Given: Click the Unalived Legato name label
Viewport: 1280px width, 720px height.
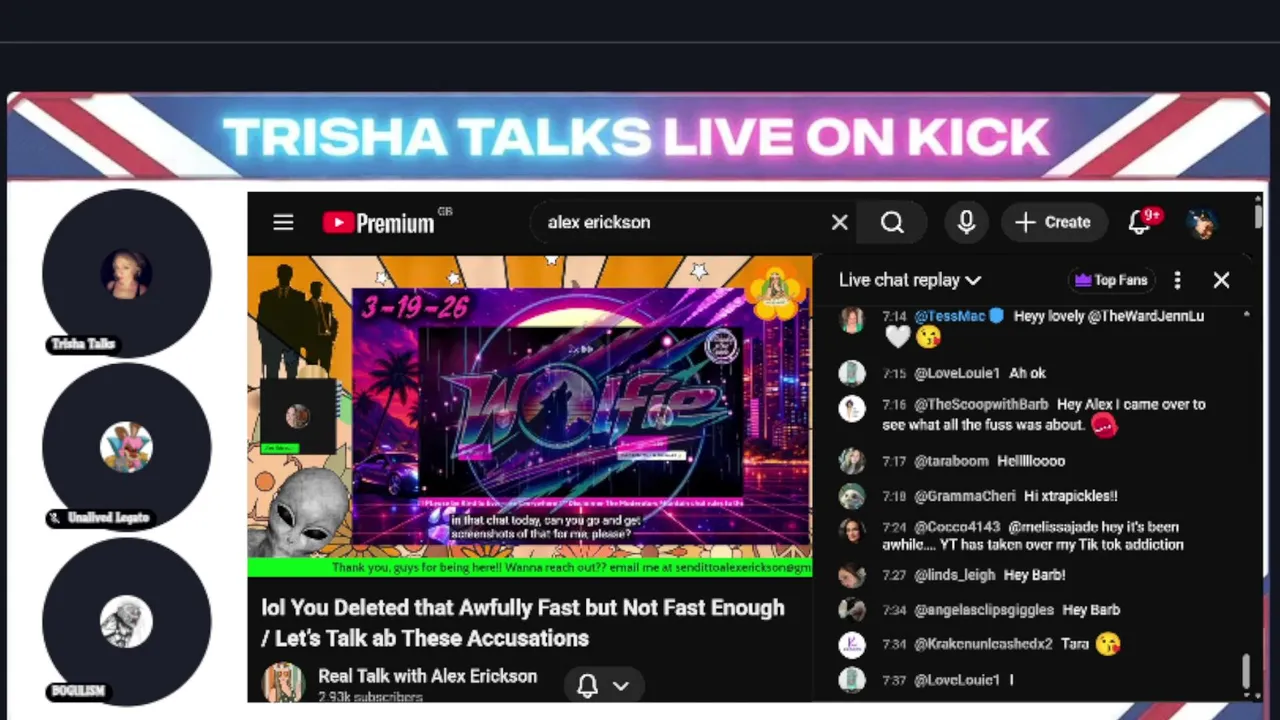Looking at the screenshot, I should tap(100, 518).
